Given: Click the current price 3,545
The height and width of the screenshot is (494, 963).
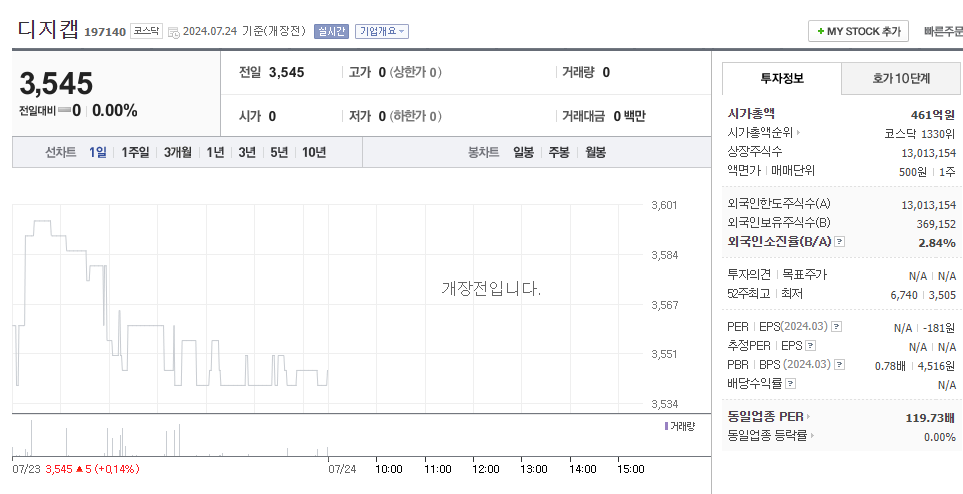Looking at the screenshot, I should coord(57,84).
